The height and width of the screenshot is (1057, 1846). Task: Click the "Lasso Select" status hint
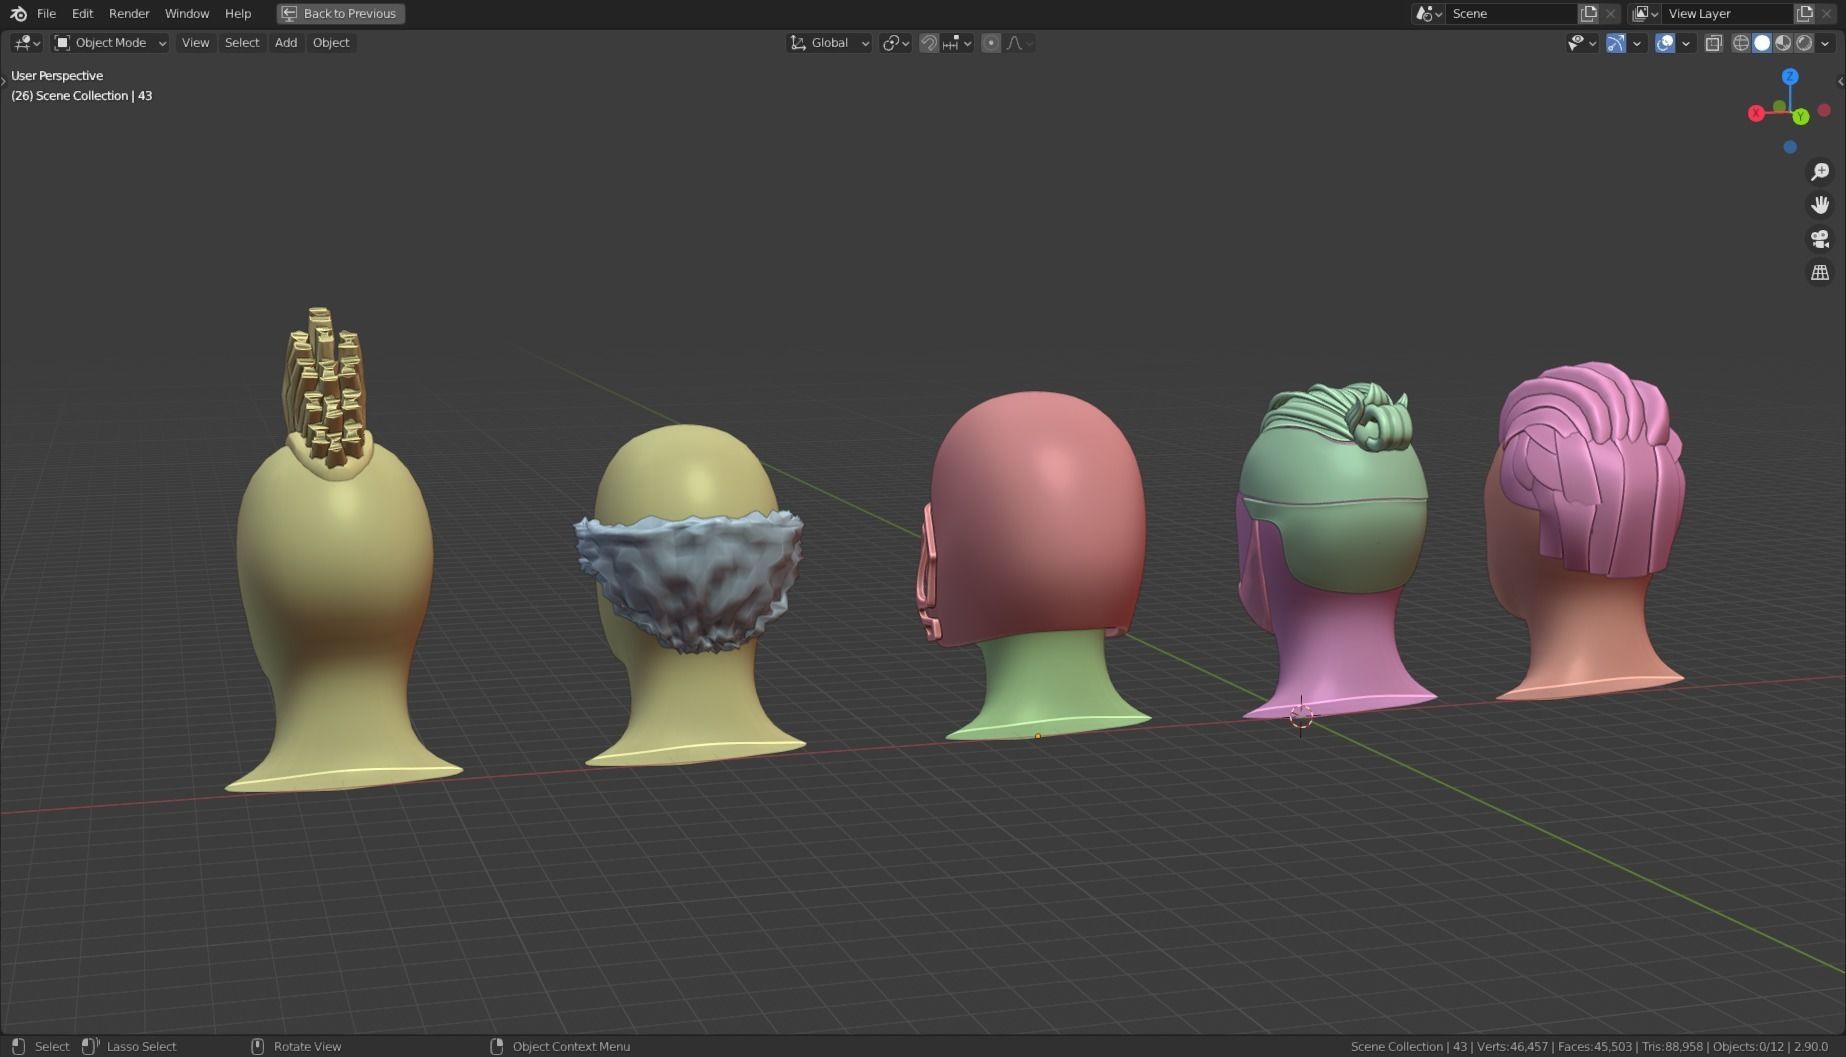tap(141, 1046)
